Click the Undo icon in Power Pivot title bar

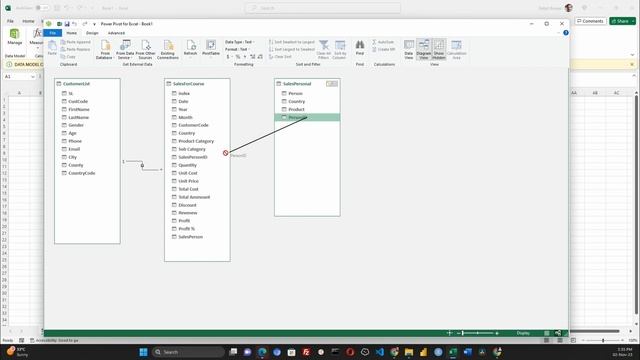tap(75, 24)
